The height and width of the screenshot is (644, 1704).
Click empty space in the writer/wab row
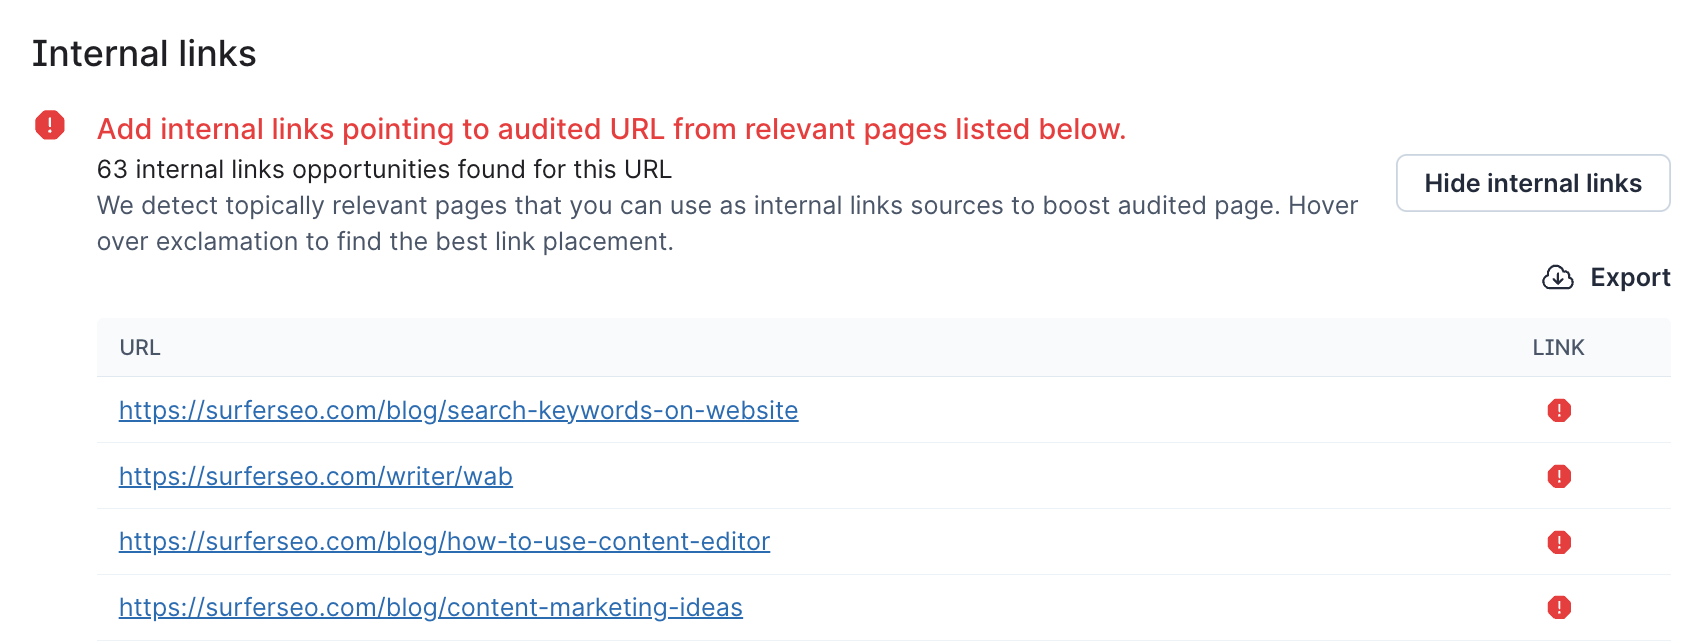click(1000, 476)
